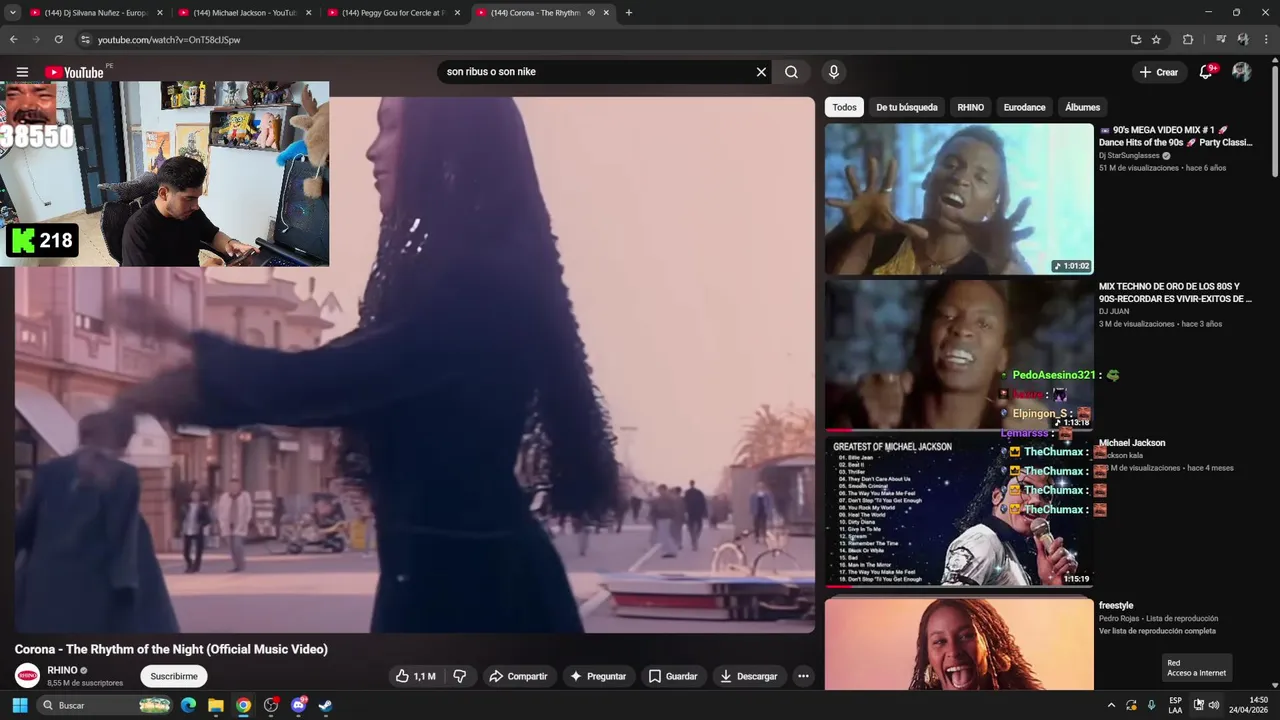Select the RHINO filter chip
This screenshot has width=1280, height=720.
(970, 107)
